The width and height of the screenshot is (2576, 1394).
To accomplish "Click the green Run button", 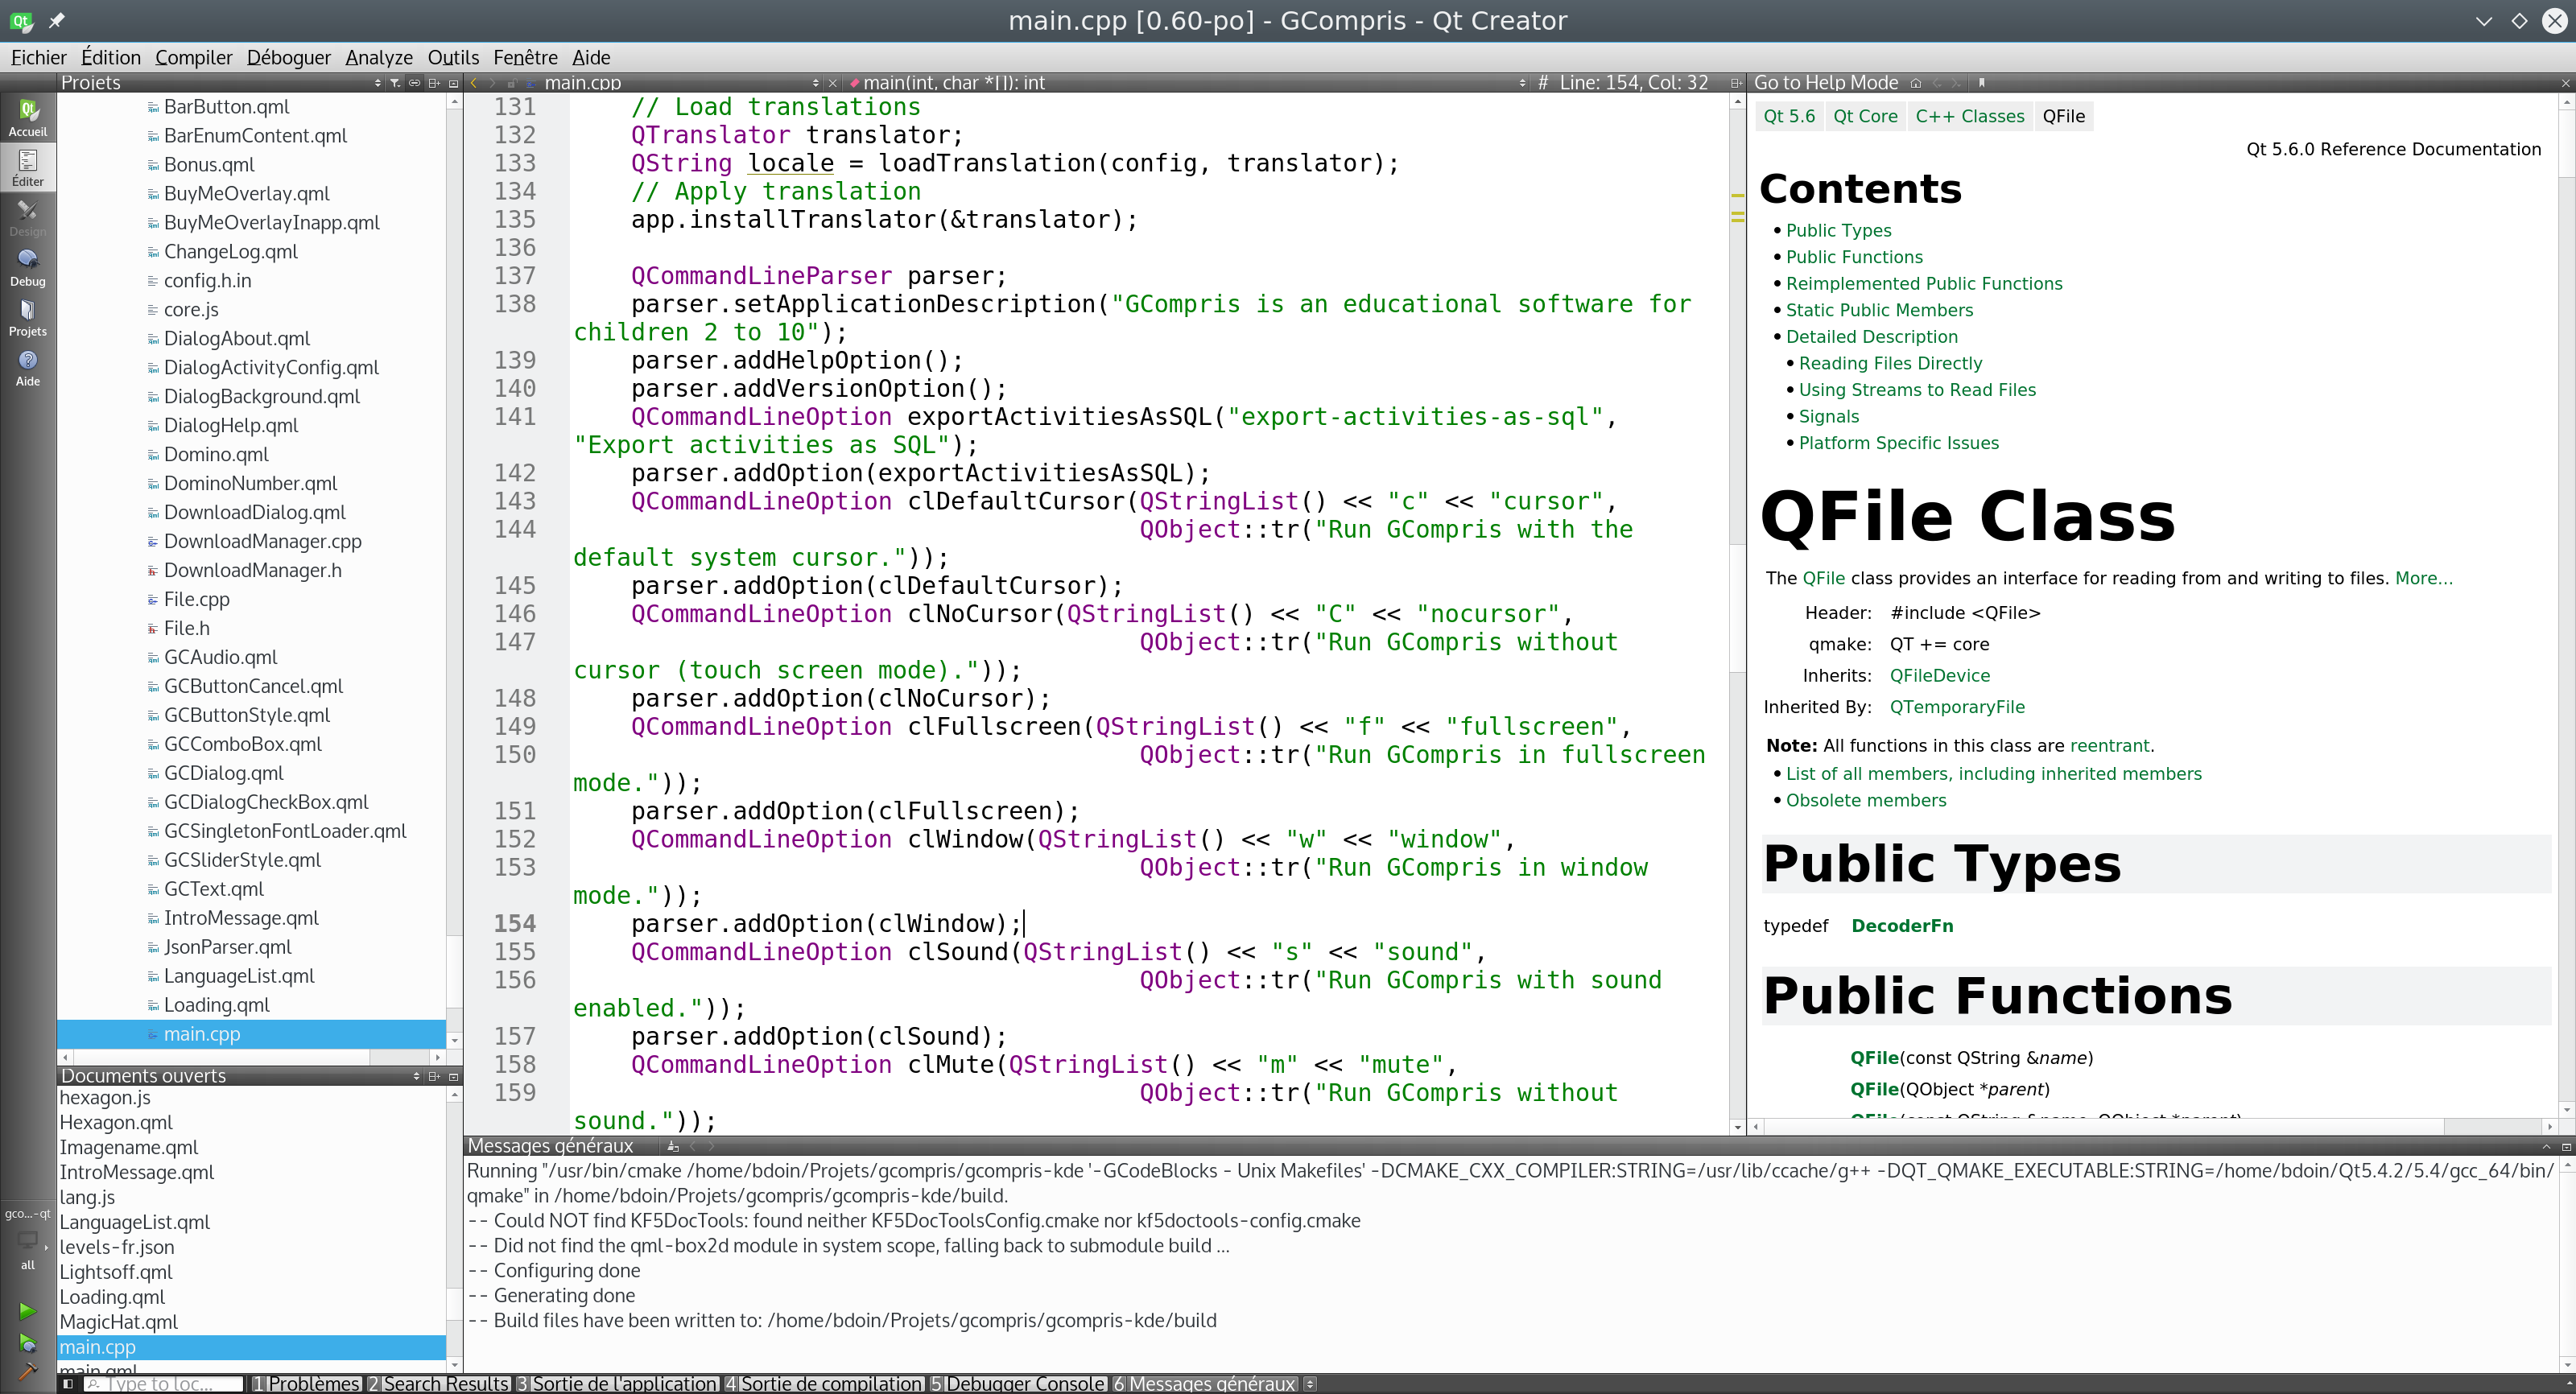I will [27, 1310].
